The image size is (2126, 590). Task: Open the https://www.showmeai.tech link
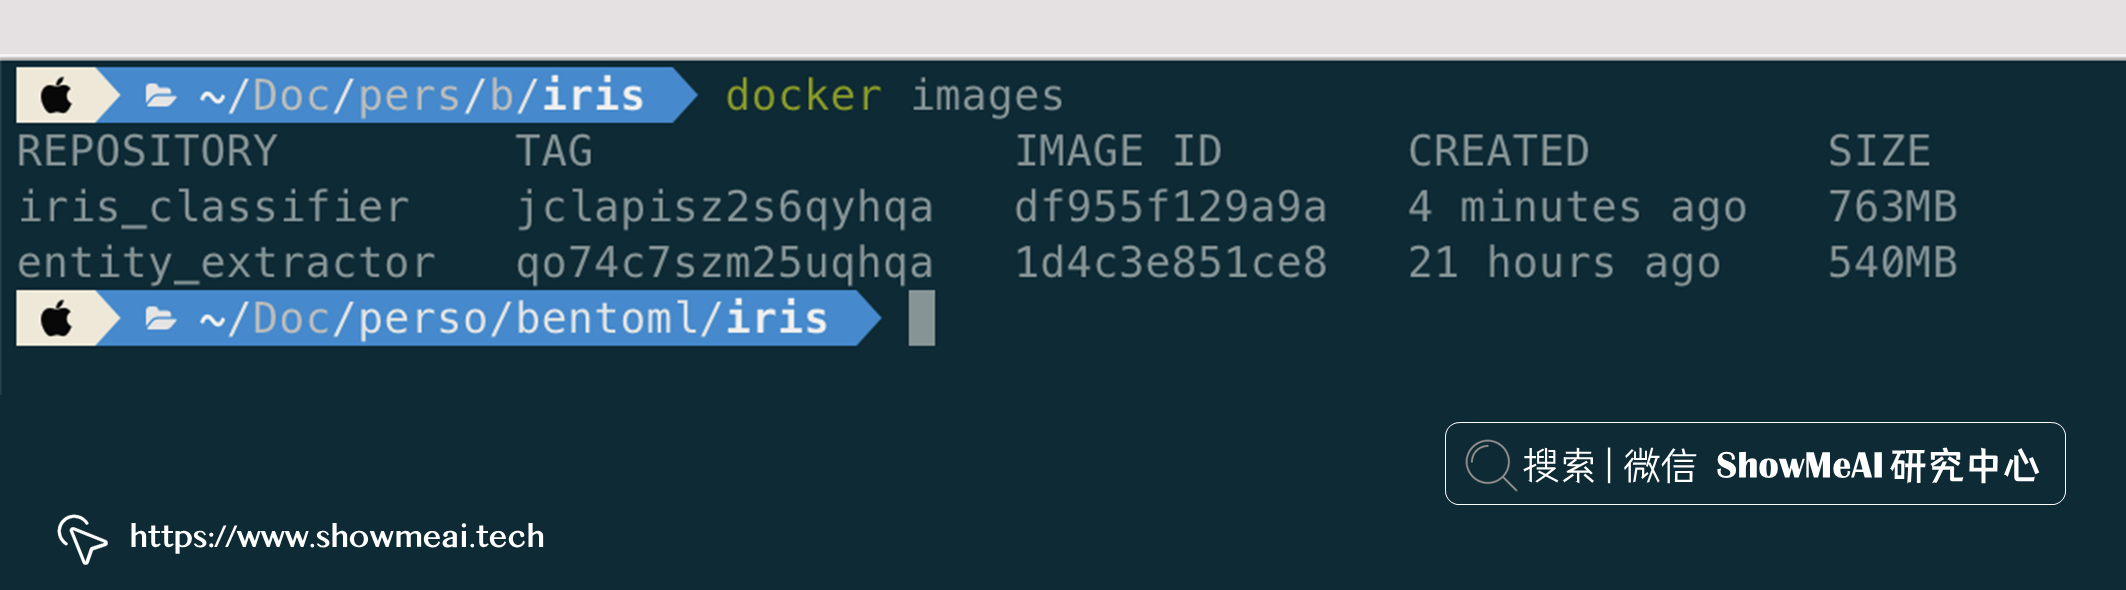pyautogui.click(x=337, y=537)
